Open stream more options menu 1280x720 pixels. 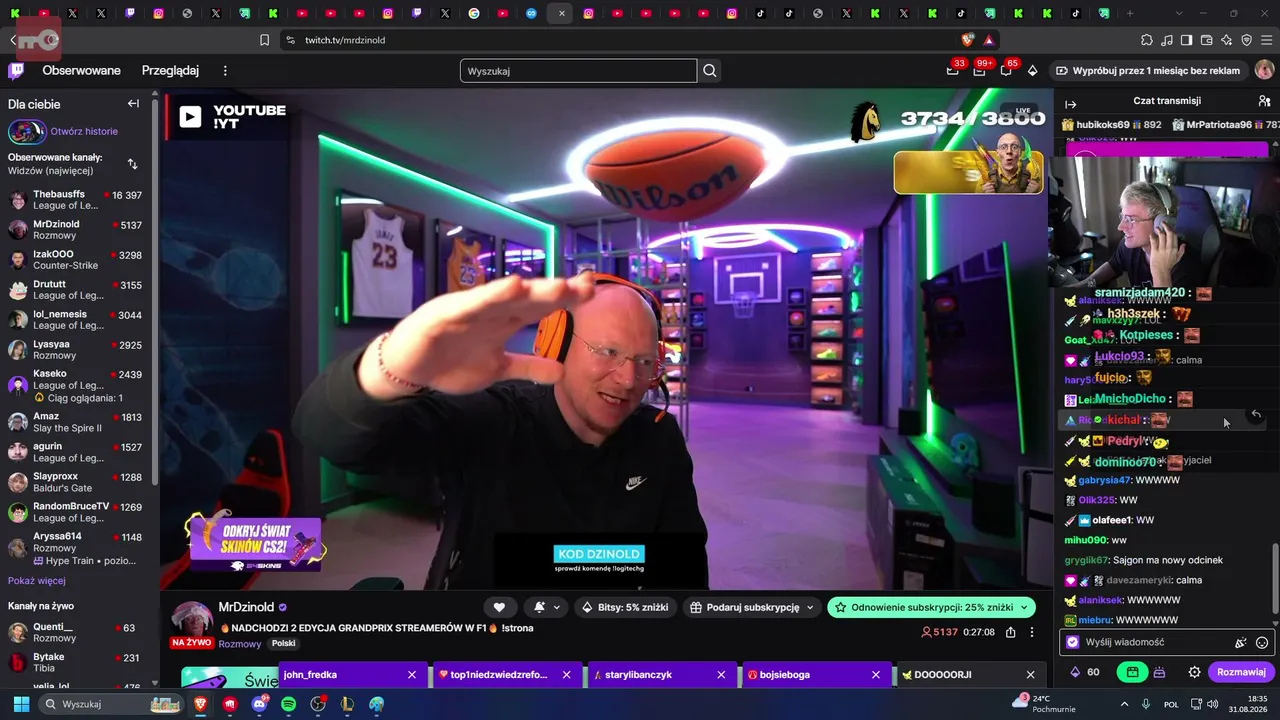click(x=1032, y=632)
